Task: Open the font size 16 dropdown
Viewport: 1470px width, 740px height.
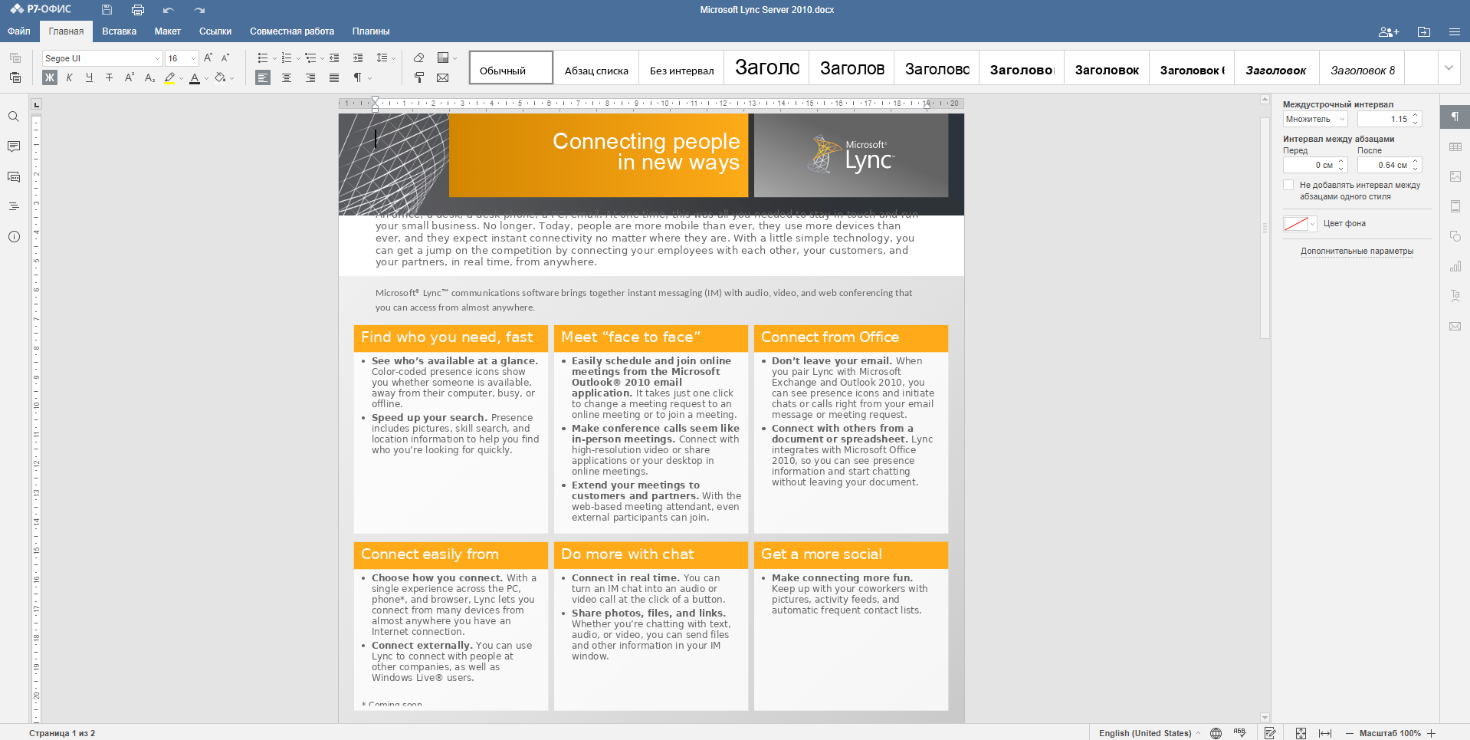Action: (x=193, y=58)
